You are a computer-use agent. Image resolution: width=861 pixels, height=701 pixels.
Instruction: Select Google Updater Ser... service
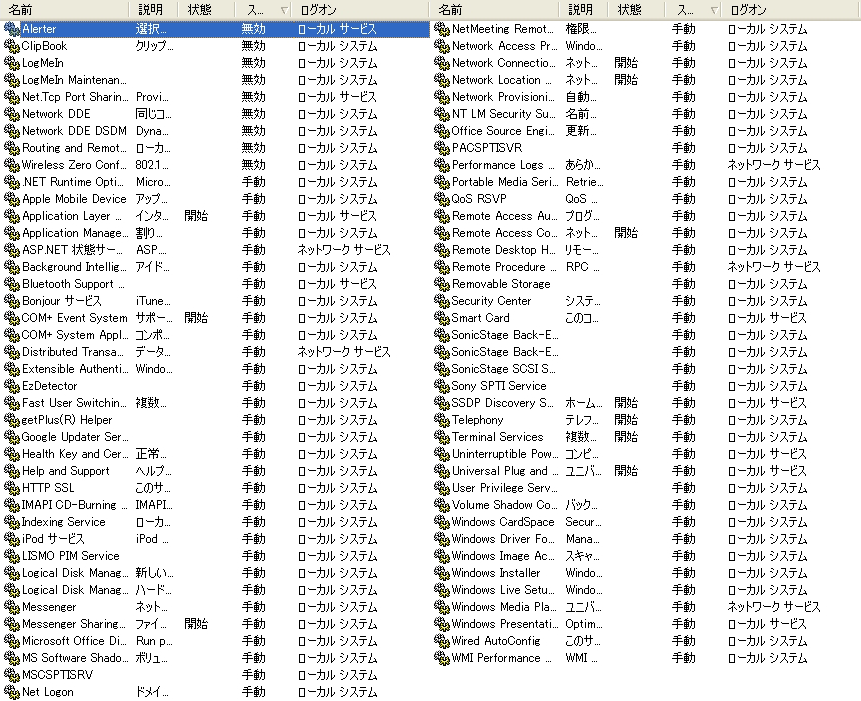click(75, 437)
